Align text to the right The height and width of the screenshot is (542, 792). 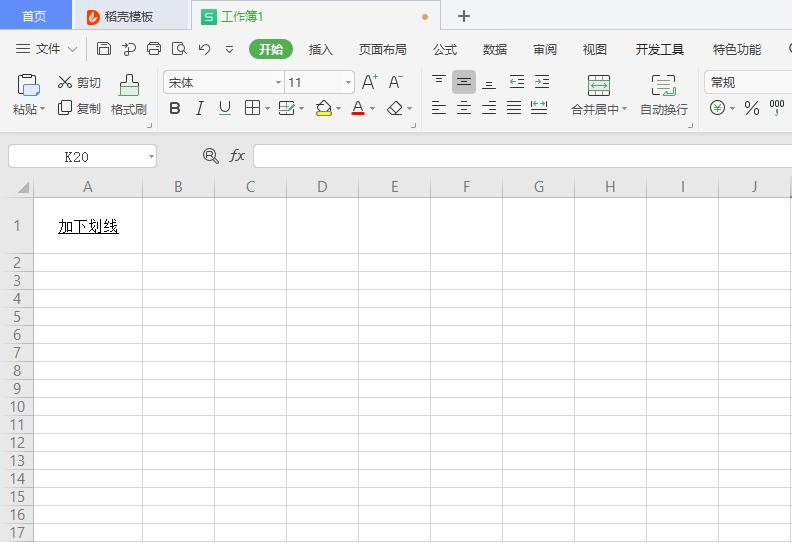coord(488,107)
